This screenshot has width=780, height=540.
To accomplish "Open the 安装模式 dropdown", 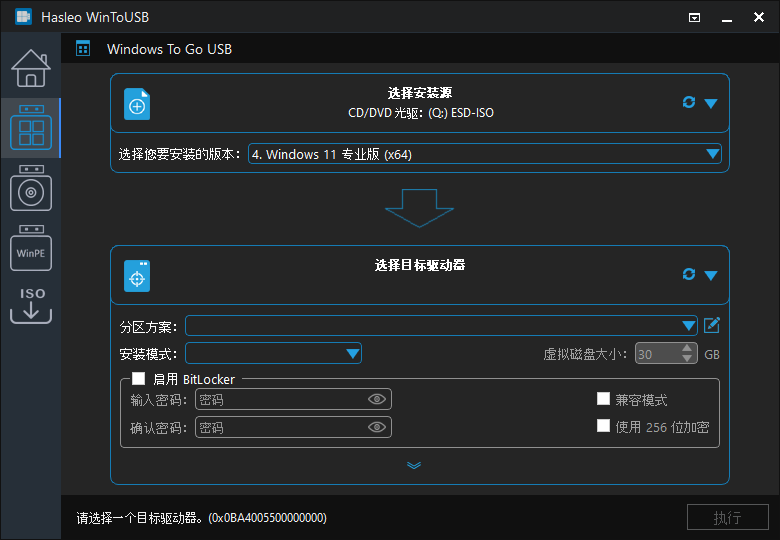I will pyautogui.click(x=273, y=354).
